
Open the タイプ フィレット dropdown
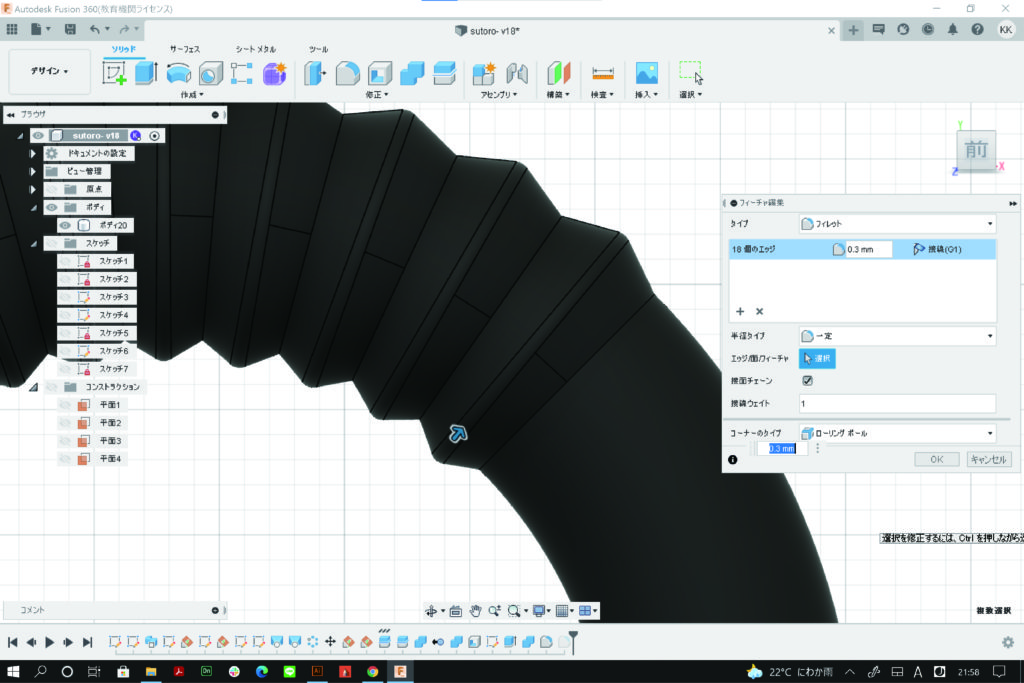click(897, 224)
